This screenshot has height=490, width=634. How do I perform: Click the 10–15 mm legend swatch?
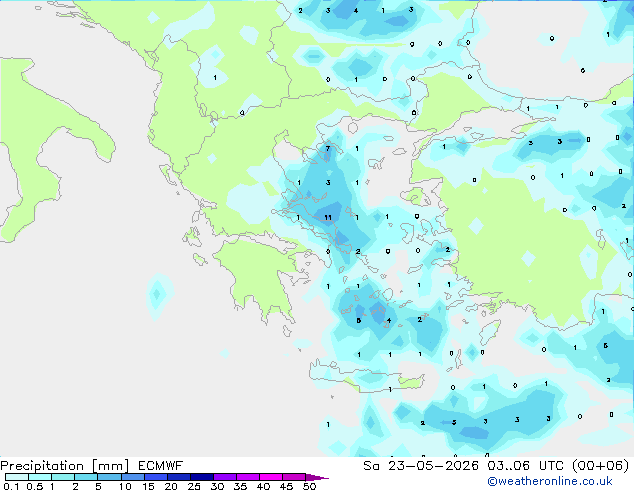[x=132, y=477]
